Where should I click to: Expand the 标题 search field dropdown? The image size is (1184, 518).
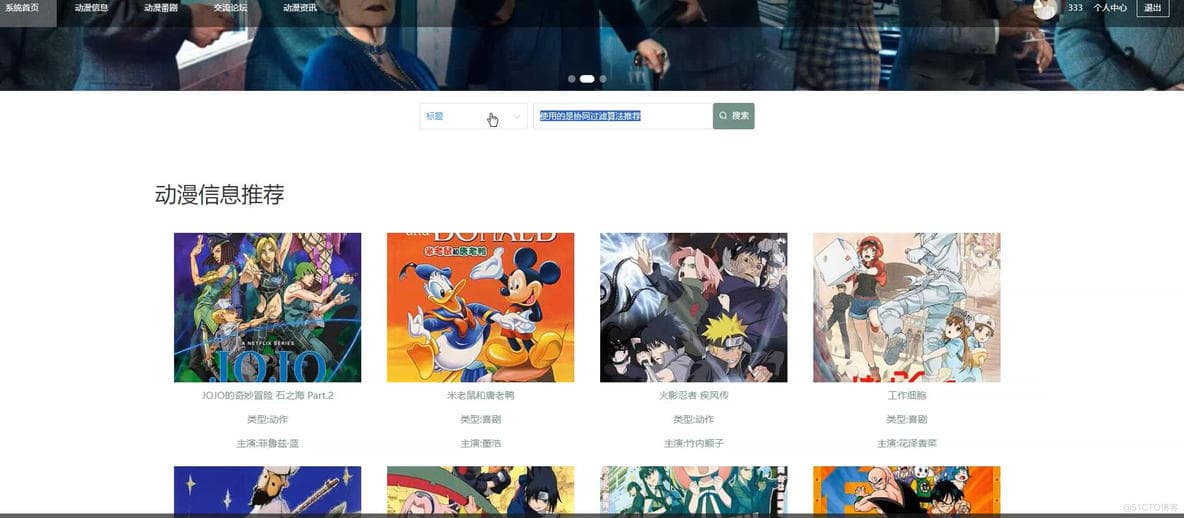click(473, 116)
